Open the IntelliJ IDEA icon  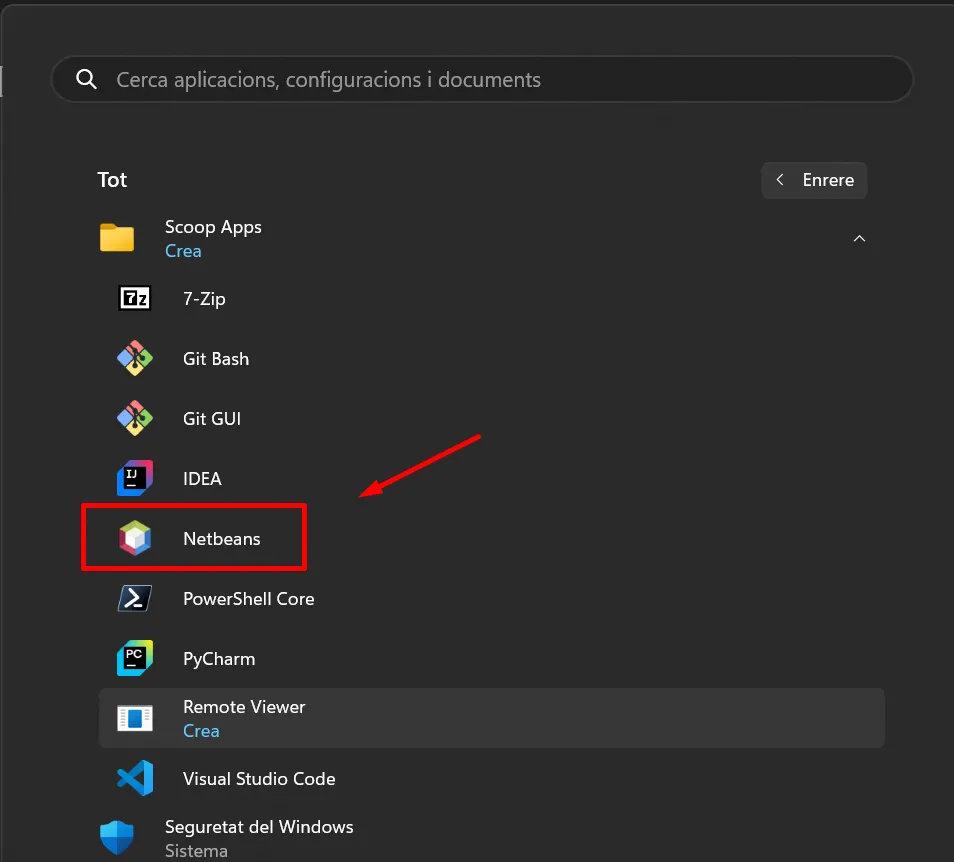pyautogui.click(x=135, y=478)
